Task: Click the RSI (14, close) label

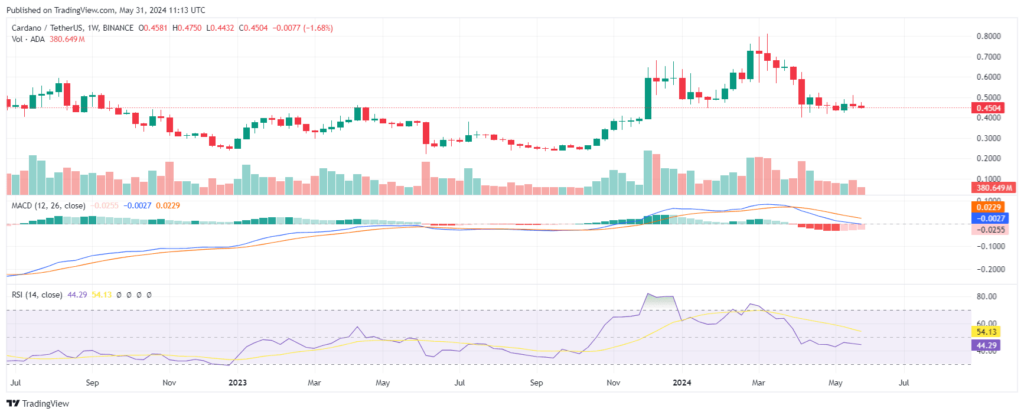Action: click(37, 295)
